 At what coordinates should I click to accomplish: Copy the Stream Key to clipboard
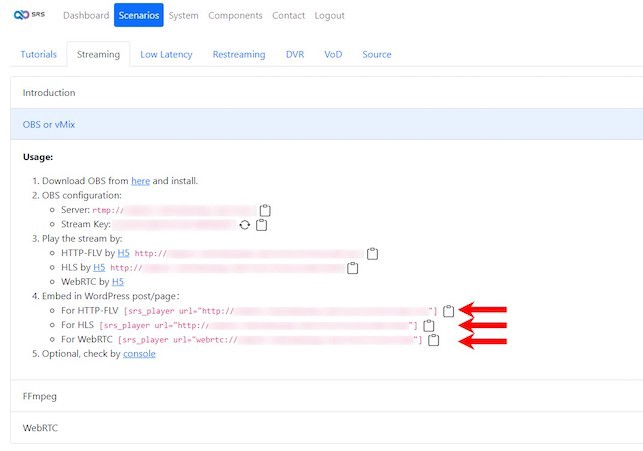click(261, 225)
